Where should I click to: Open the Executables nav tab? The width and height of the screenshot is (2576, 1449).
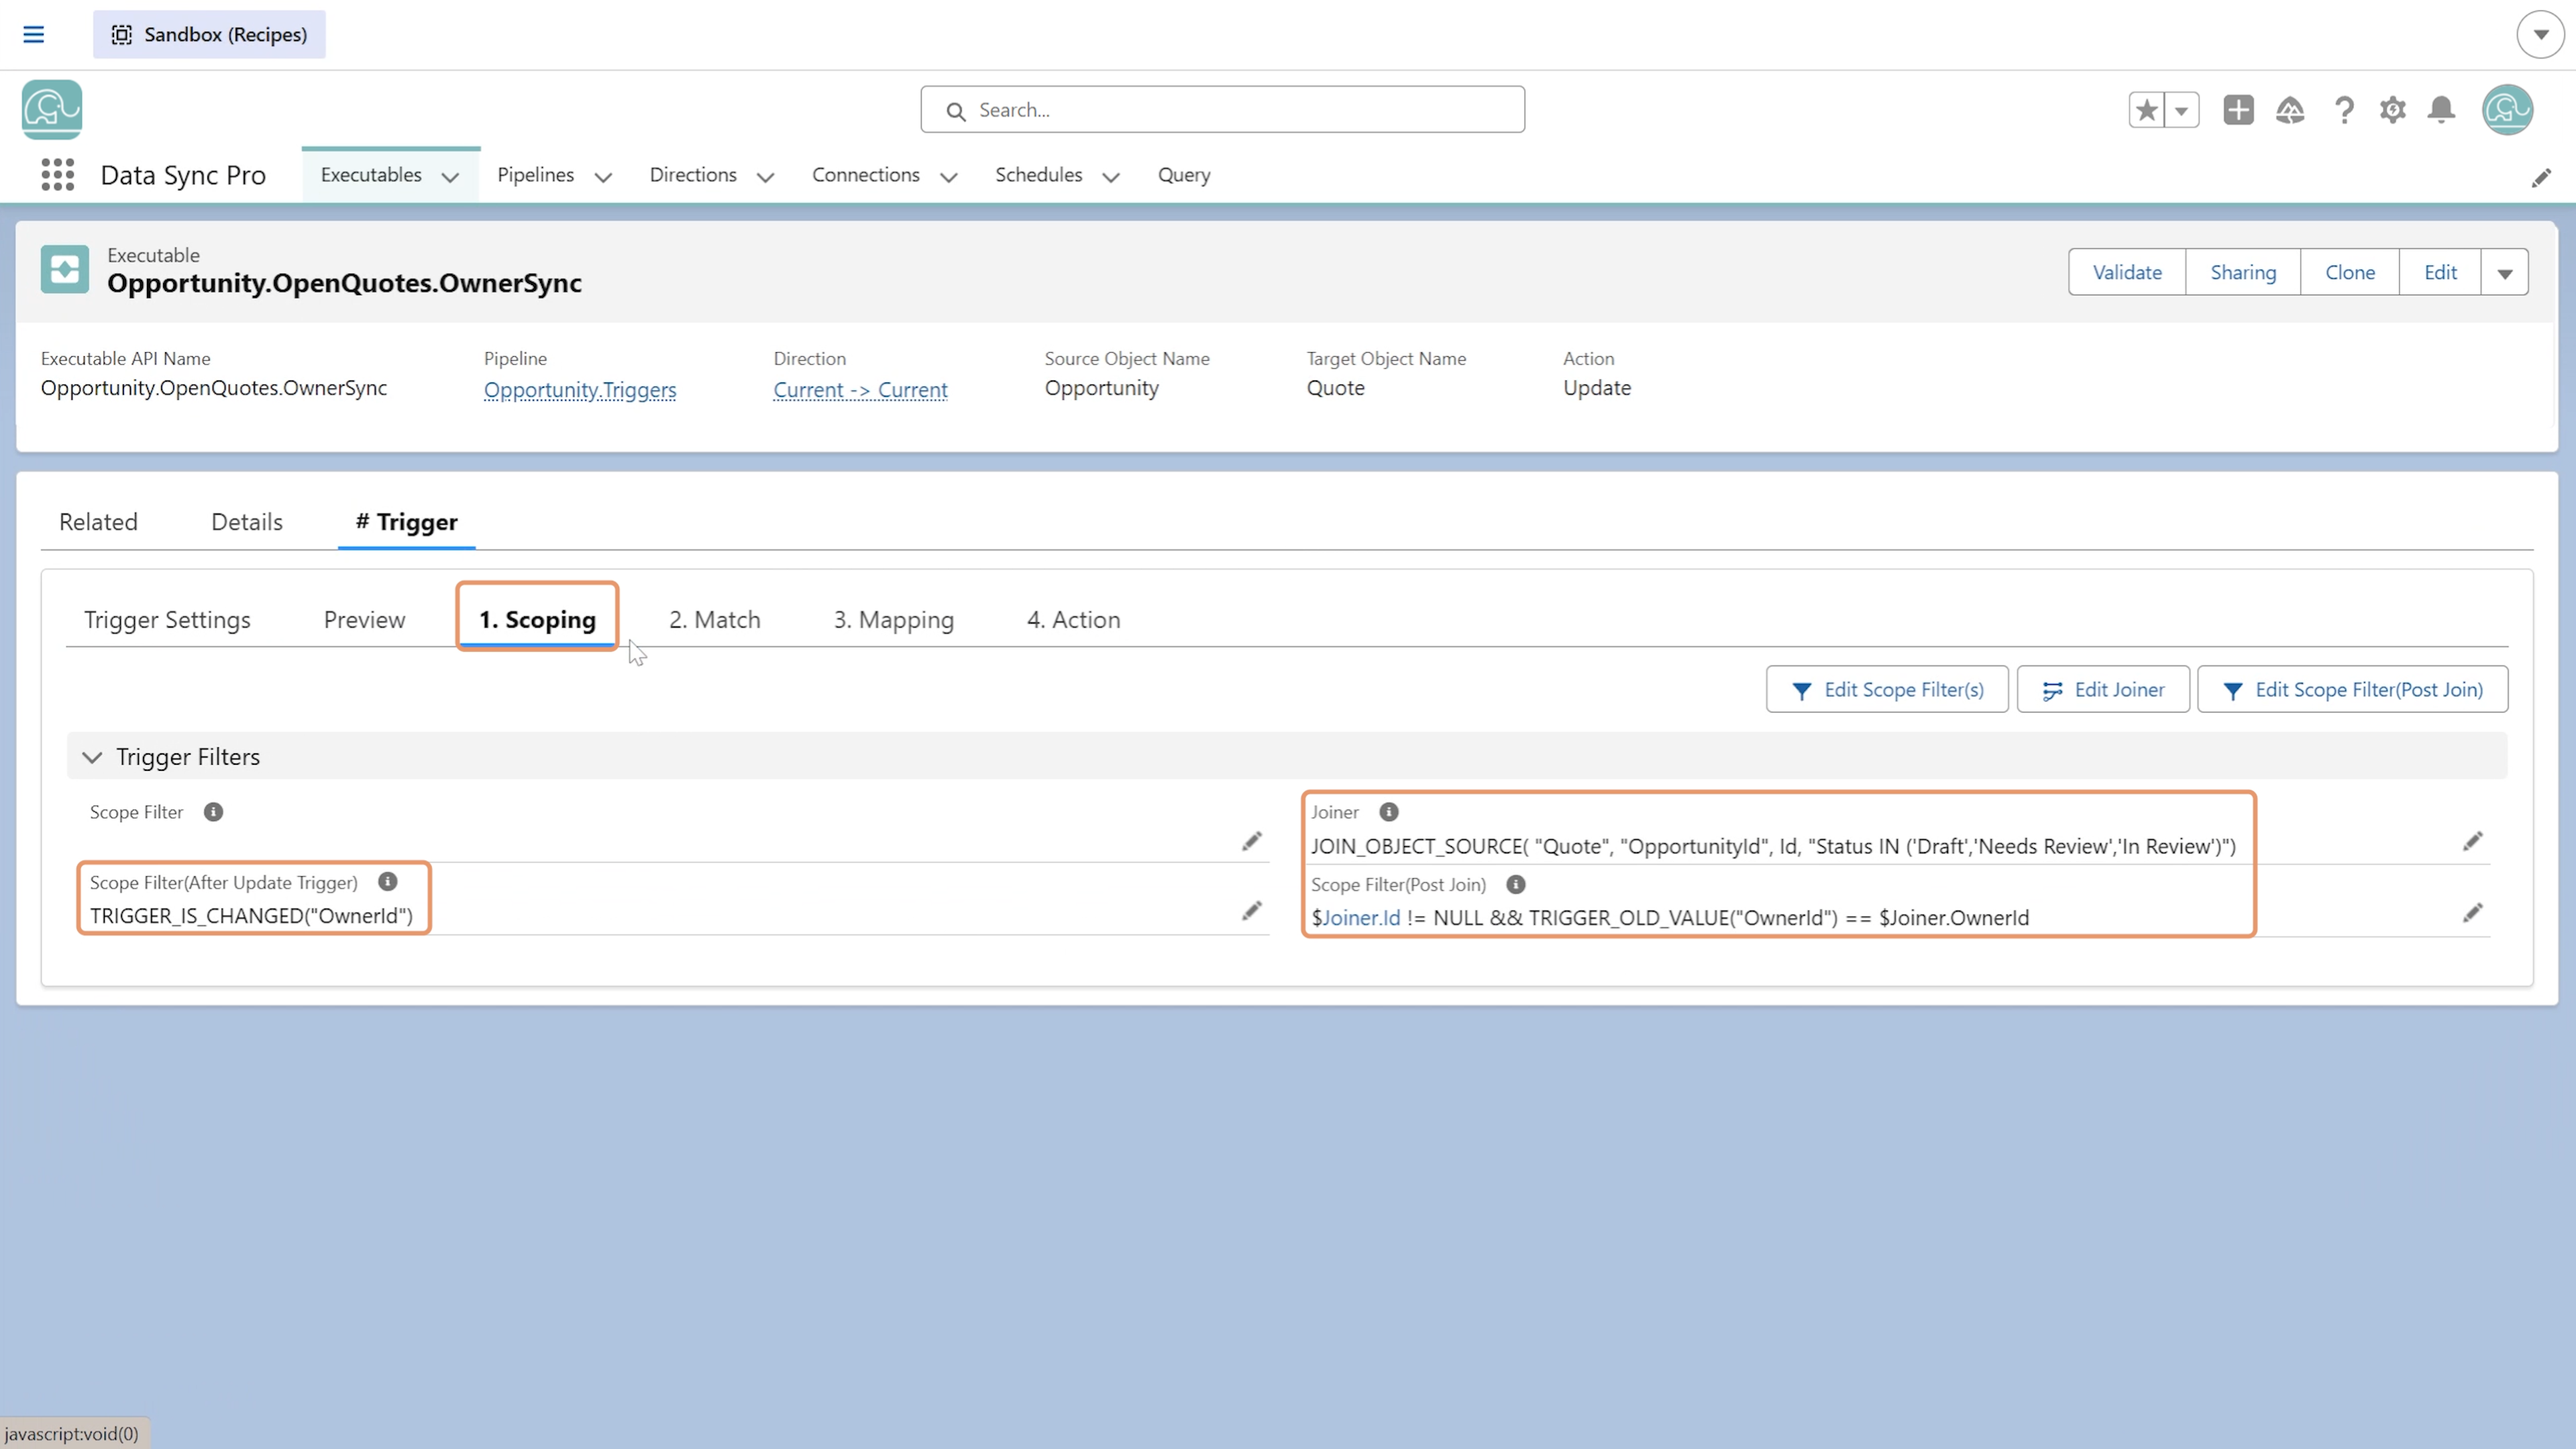pos(371,175)
